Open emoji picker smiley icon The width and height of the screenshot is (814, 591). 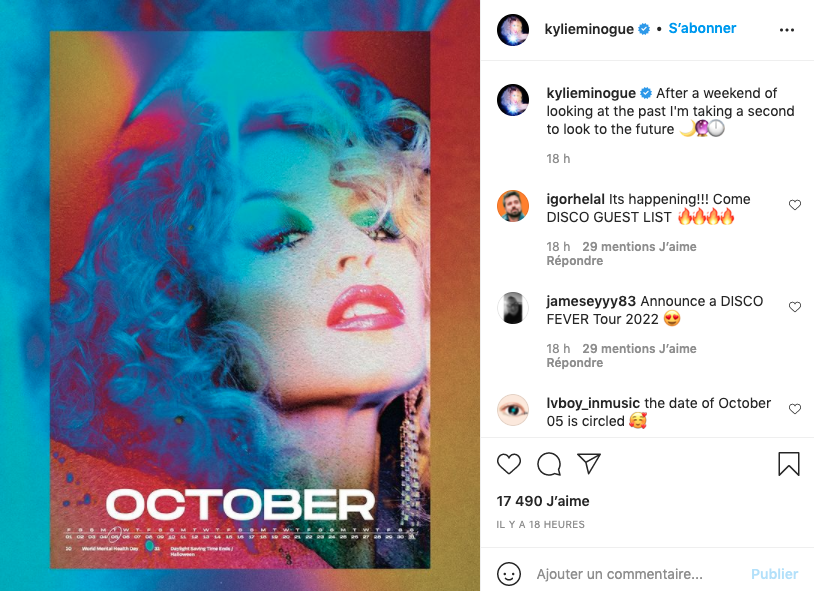[x=509, y=574]
